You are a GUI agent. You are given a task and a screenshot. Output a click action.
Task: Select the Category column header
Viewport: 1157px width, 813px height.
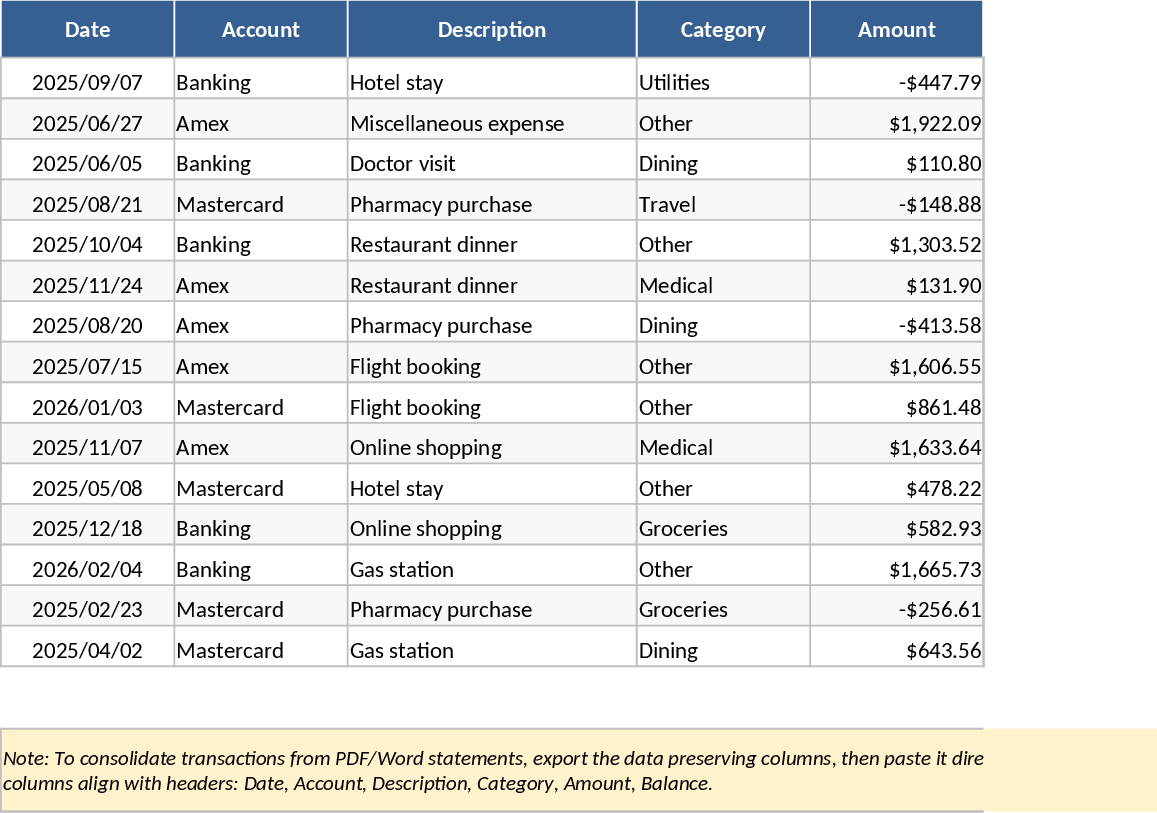pyautogui.click(x=723, y=30)
